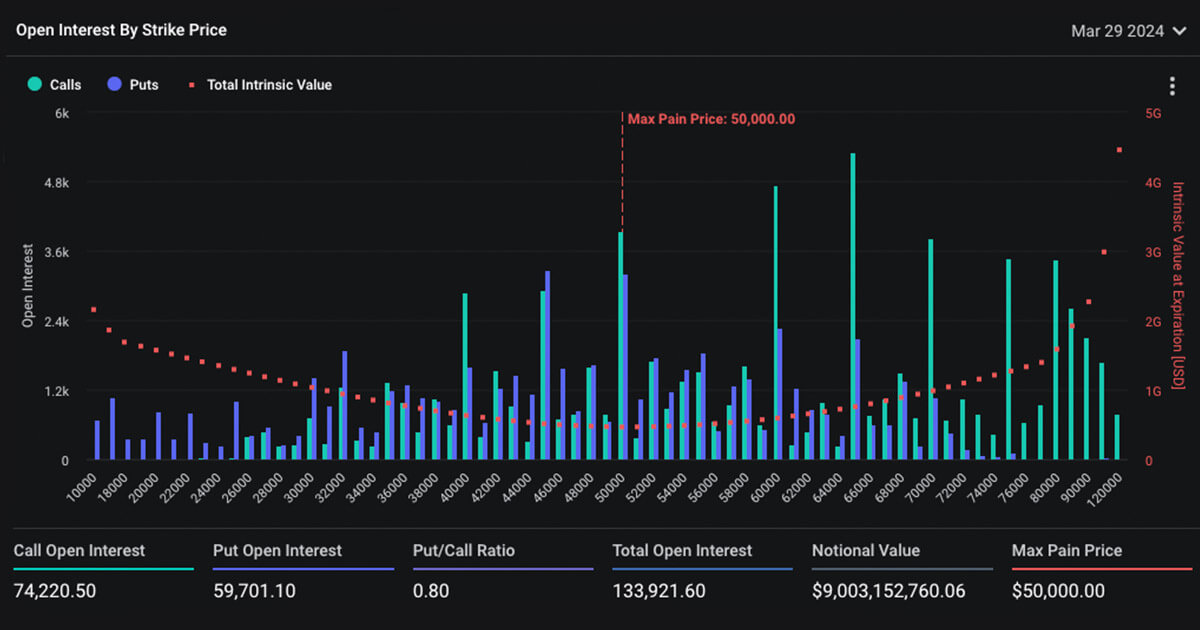
Task: Click the red Total Intrinsic Value marker
Action: 191,86
